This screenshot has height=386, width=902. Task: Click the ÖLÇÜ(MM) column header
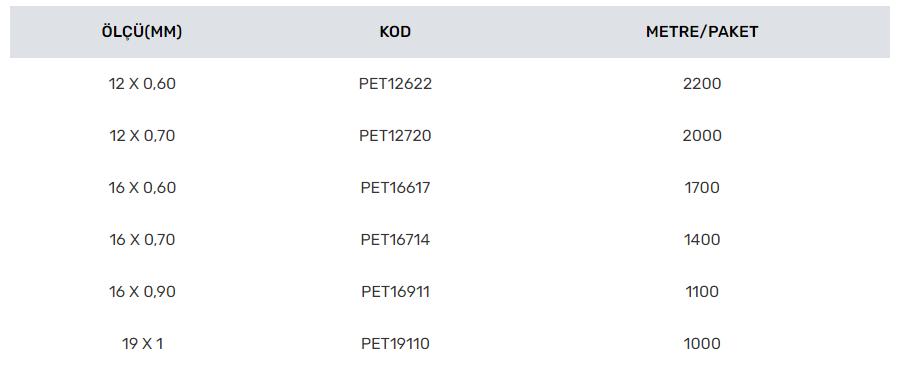[x=142, y=32]
